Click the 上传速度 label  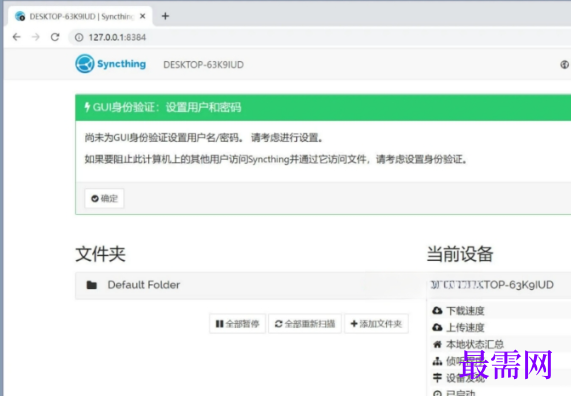click(x=465, y=328)
